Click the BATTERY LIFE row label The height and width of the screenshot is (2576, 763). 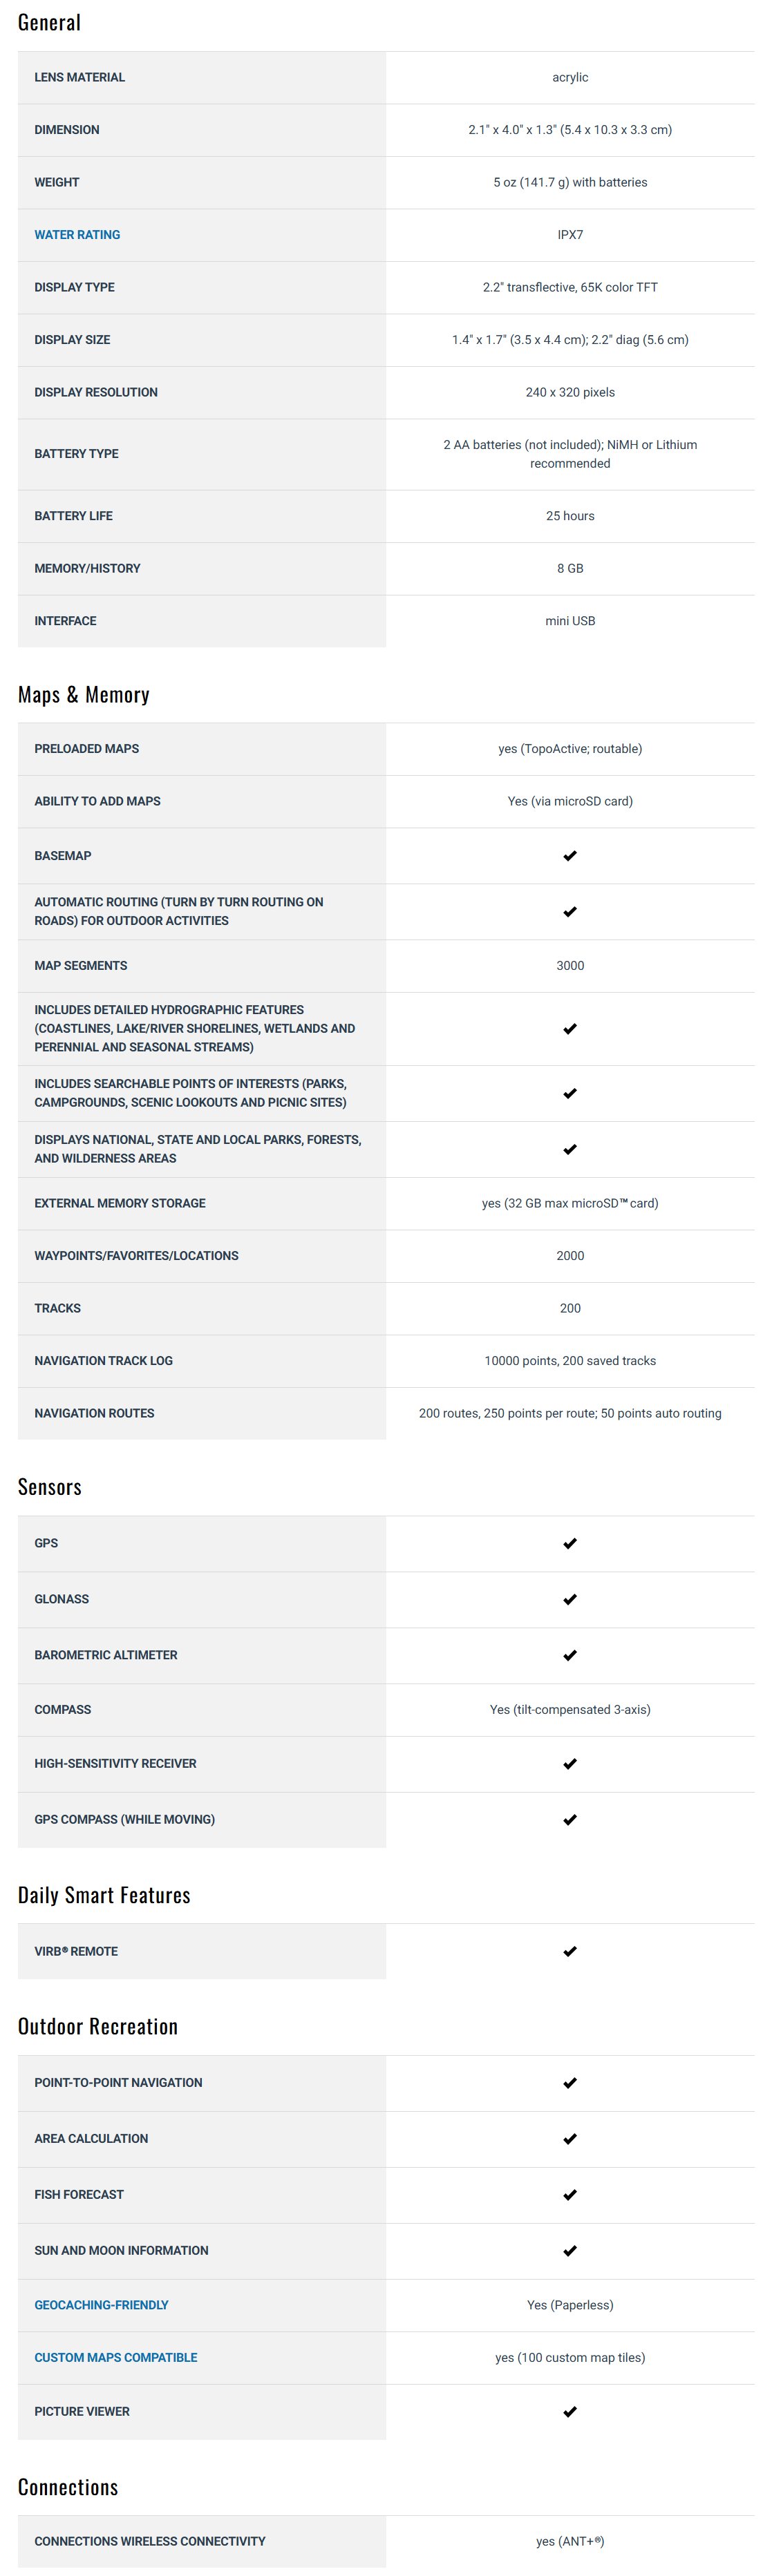coord(74,516)
